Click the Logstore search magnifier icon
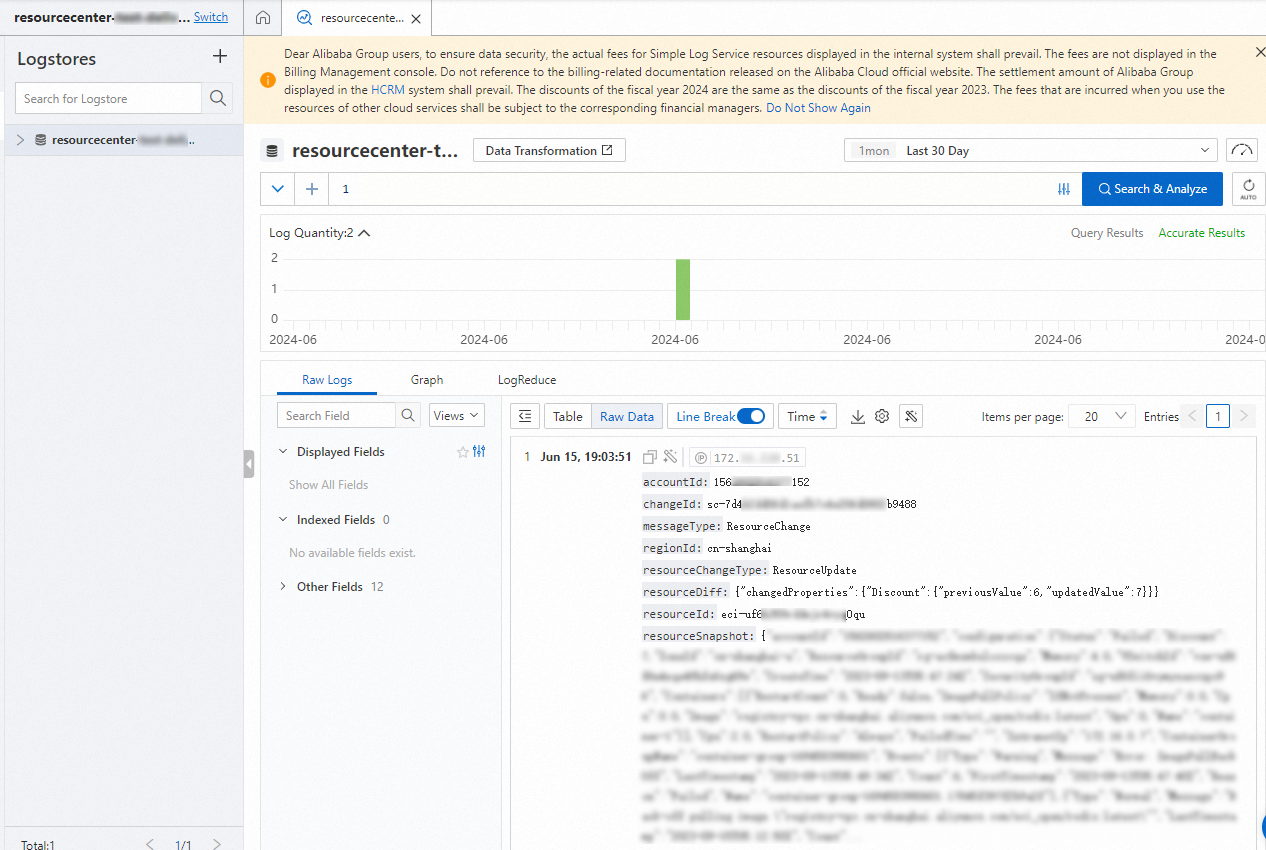Viewport: 1266px width, 850px height. [x=217, y=98]
